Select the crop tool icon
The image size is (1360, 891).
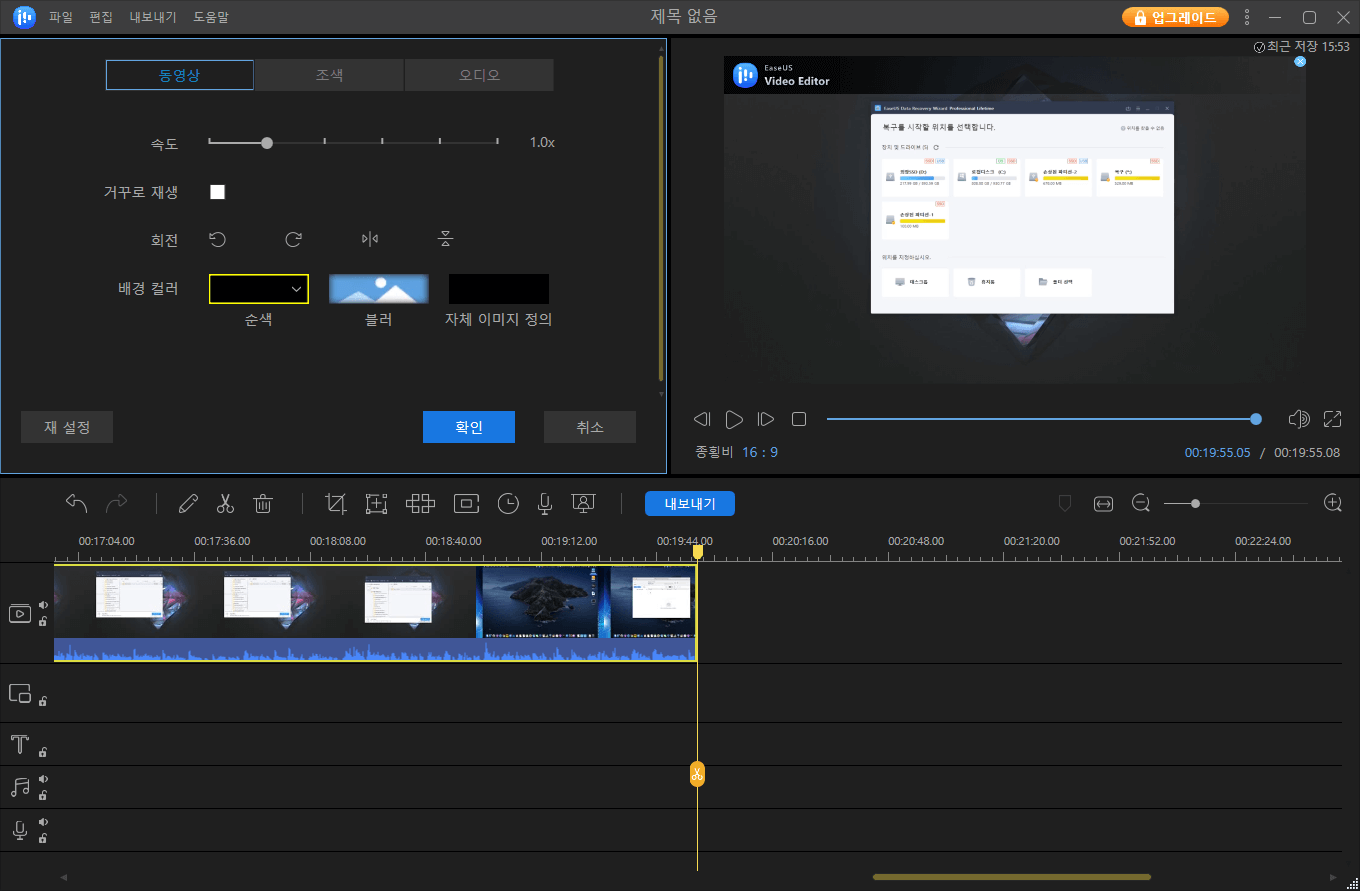click(x=336, y=504)
